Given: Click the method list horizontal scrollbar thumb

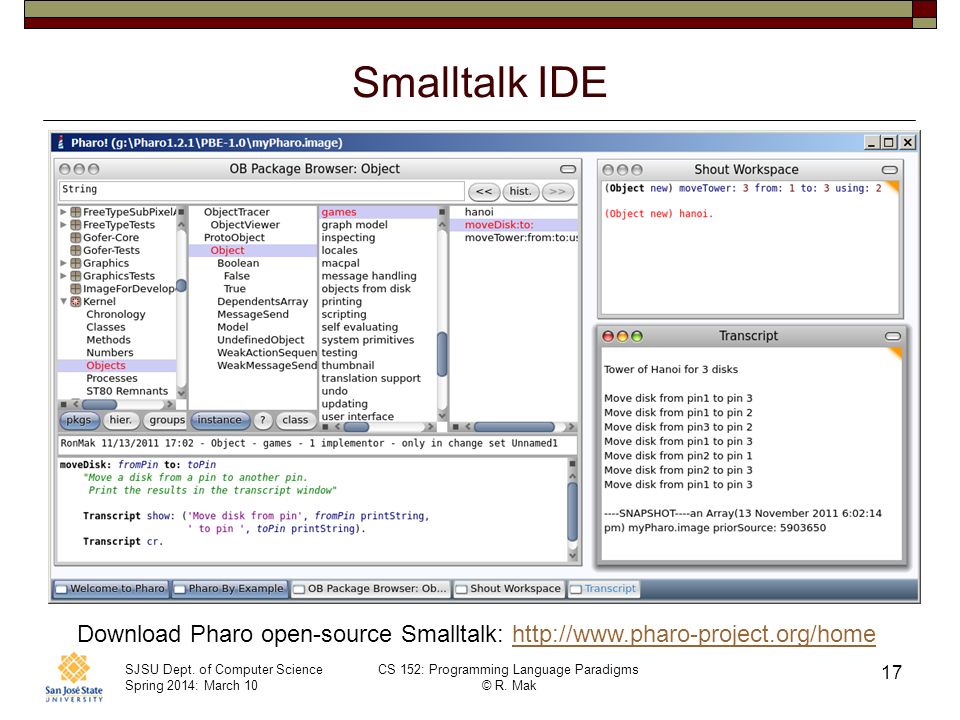Looking at the screenshot, I should click(514, 427).
